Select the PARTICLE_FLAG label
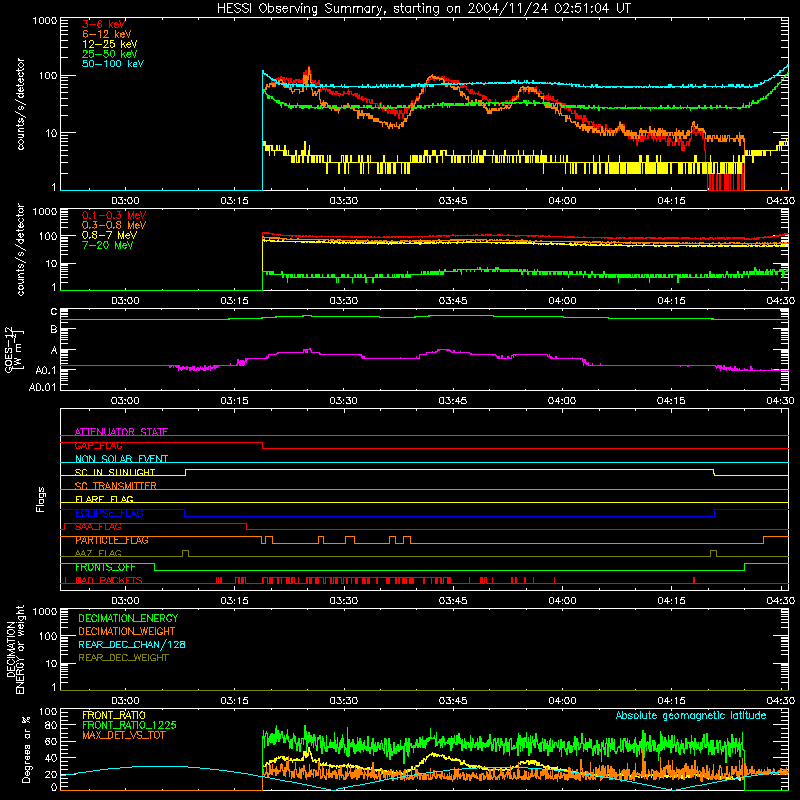 (x=112, y=540)
